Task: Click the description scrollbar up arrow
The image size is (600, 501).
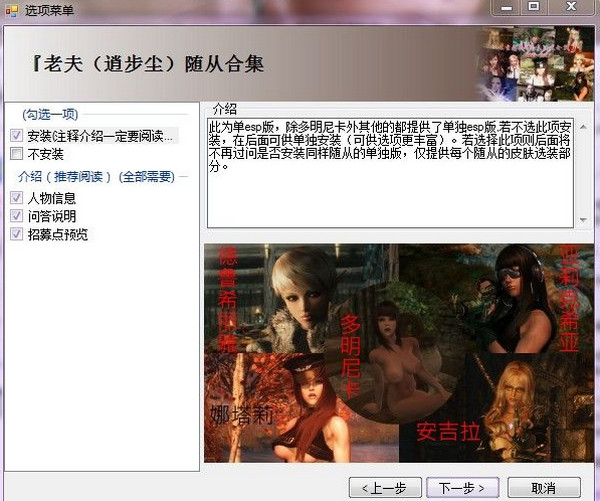Action: pyautogui.click(x=583, y=127)
